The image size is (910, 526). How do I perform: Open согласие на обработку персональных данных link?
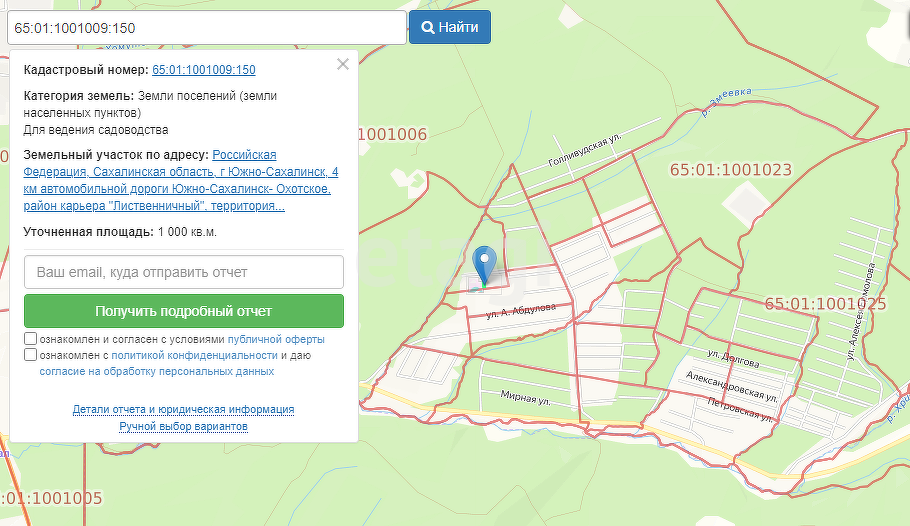tap(156, 371)
